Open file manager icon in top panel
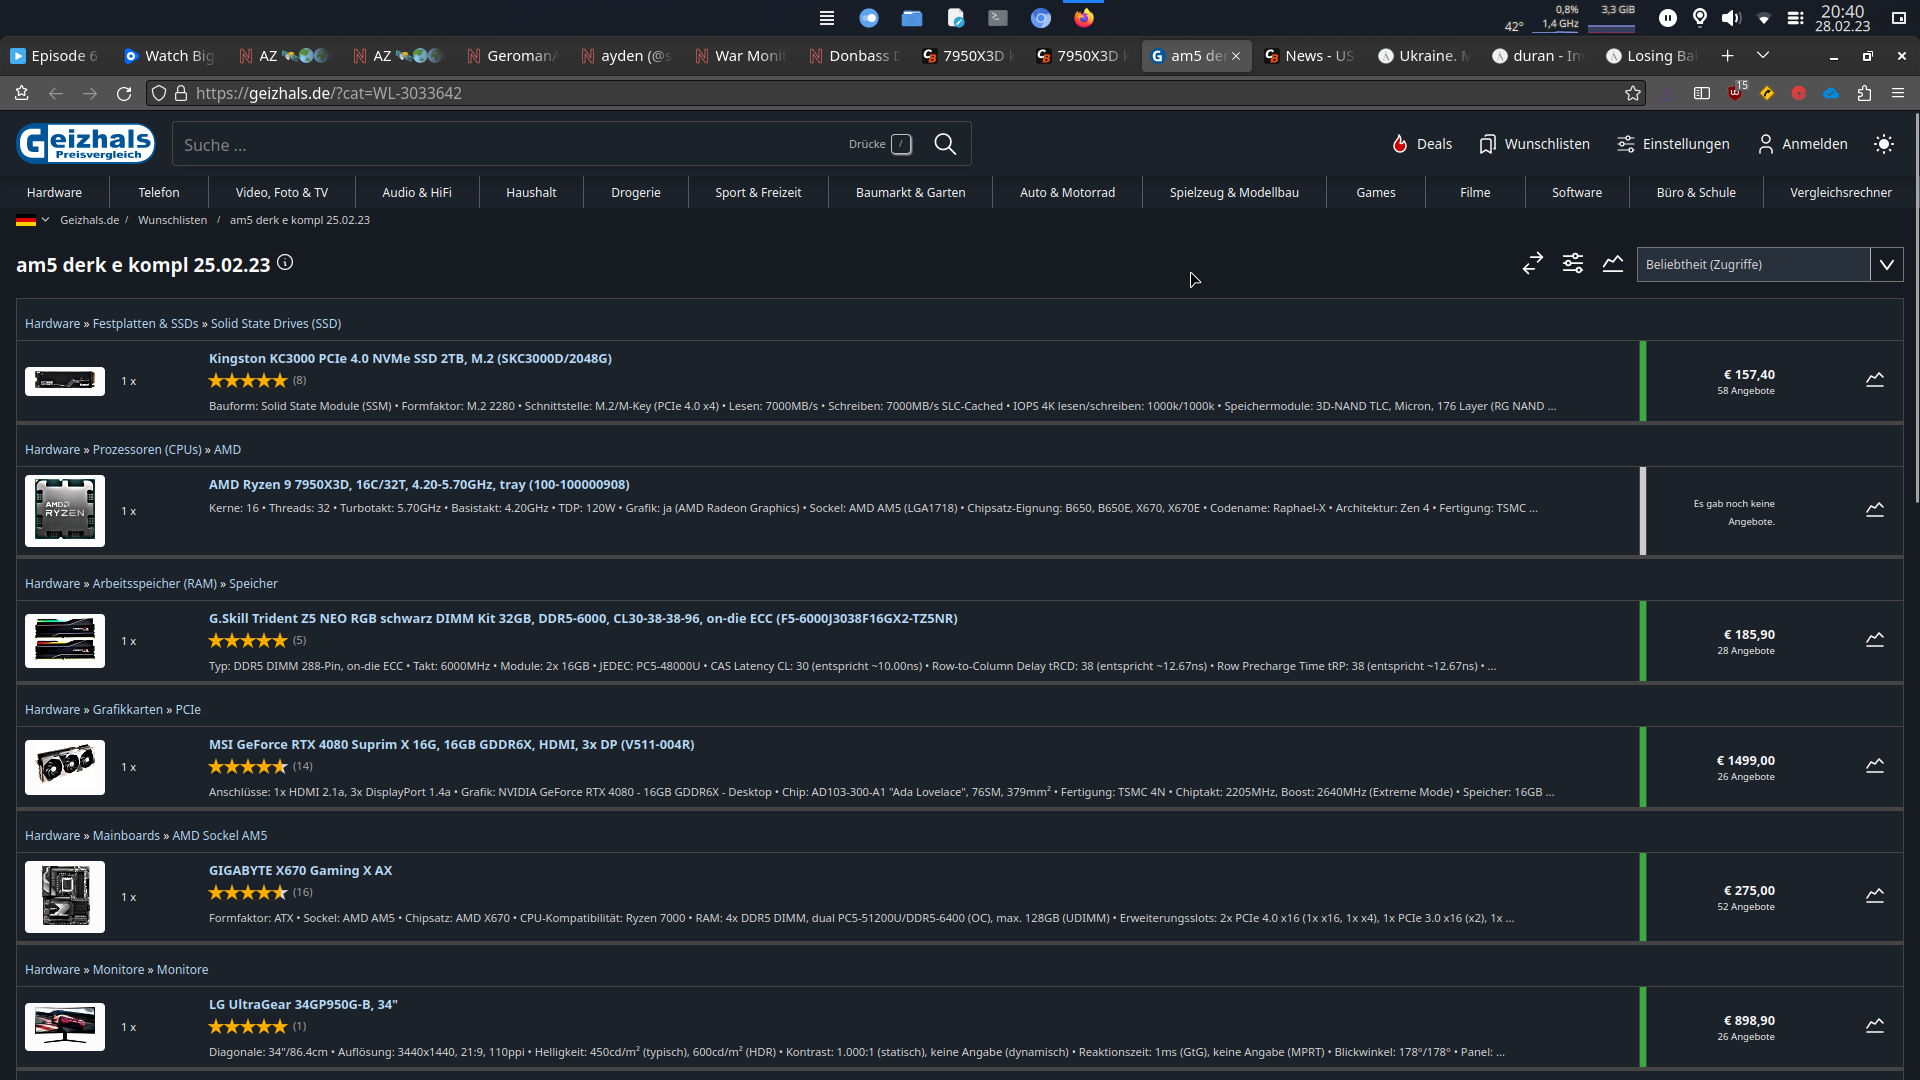The width and height of the screenshot is (1920, 1080). [912, 18]
